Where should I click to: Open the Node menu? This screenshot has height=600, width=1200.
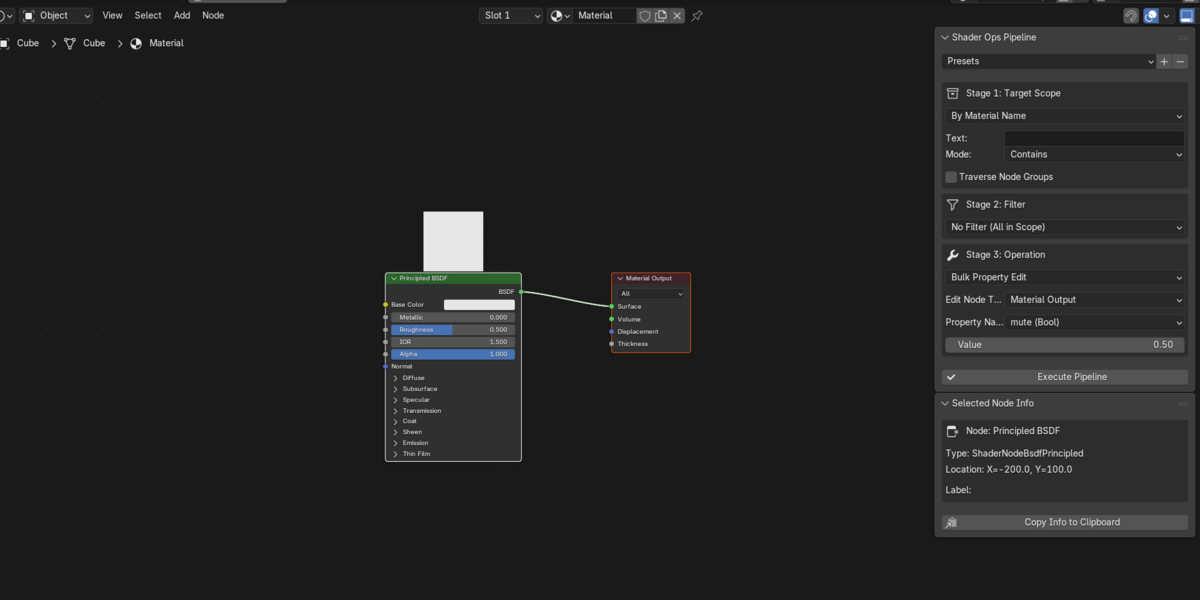coord(213,16)
